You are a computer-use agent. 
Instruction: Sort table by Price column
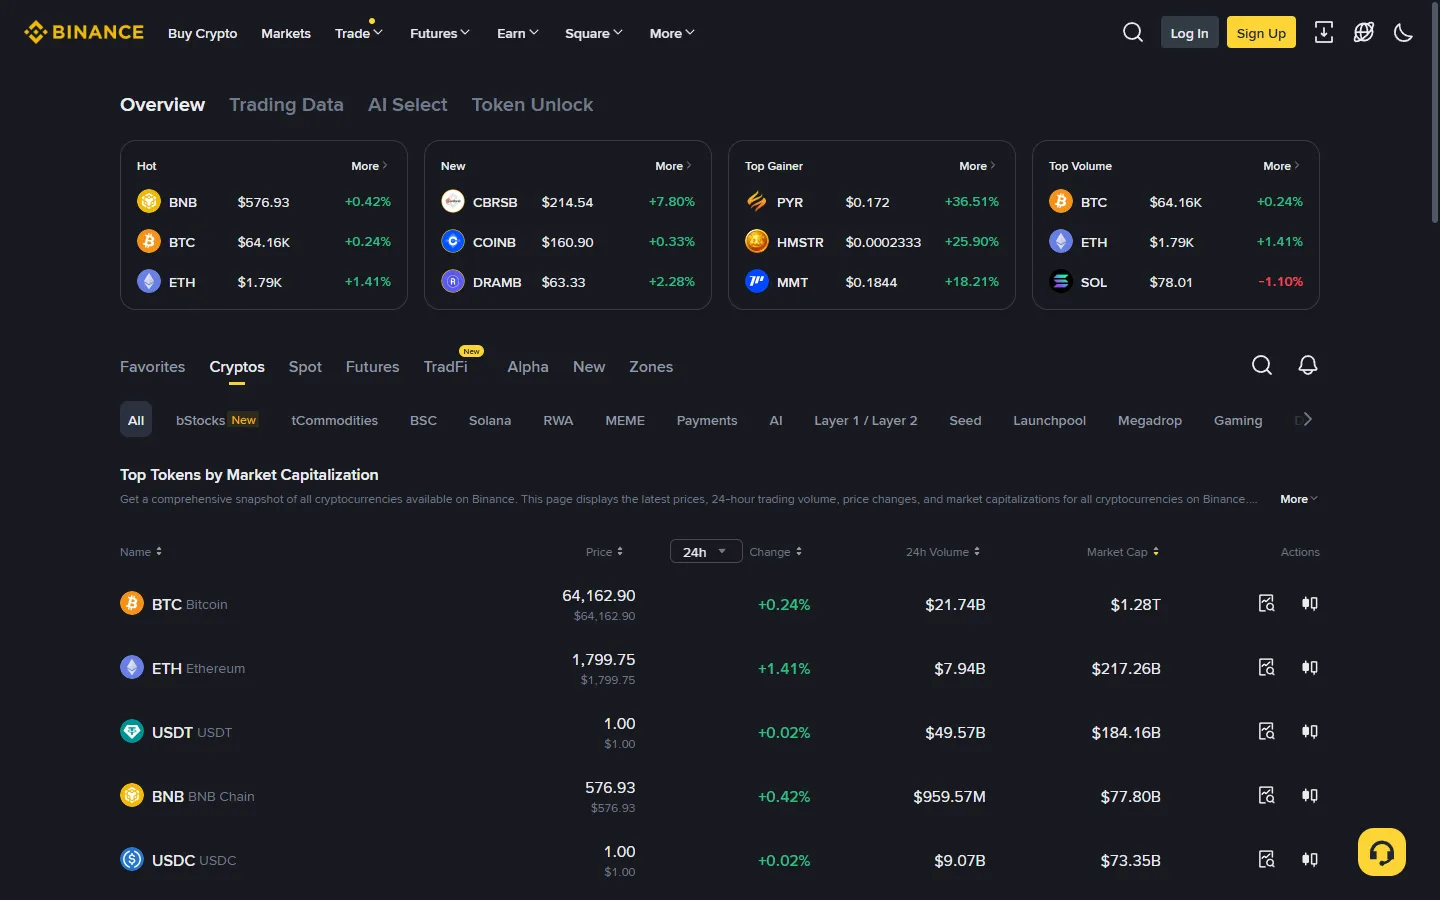(x=605, y=552)
